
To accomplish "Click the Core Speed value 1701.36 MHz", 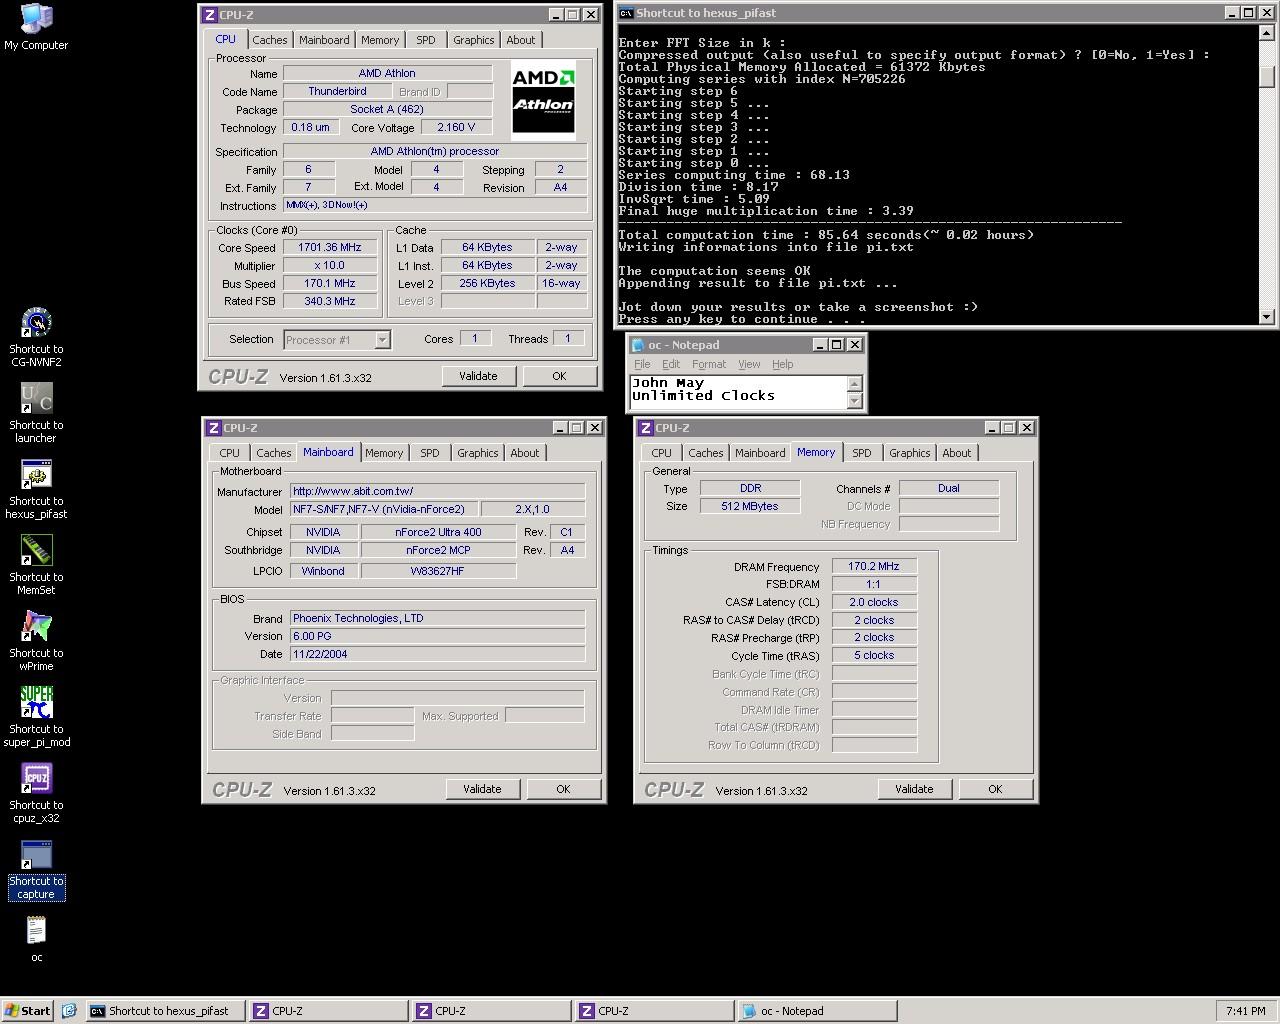I will (x=330, y=247).
